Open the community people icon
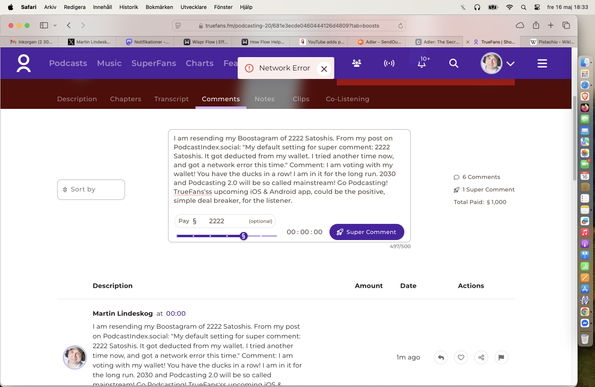 (x=356, y=63)
